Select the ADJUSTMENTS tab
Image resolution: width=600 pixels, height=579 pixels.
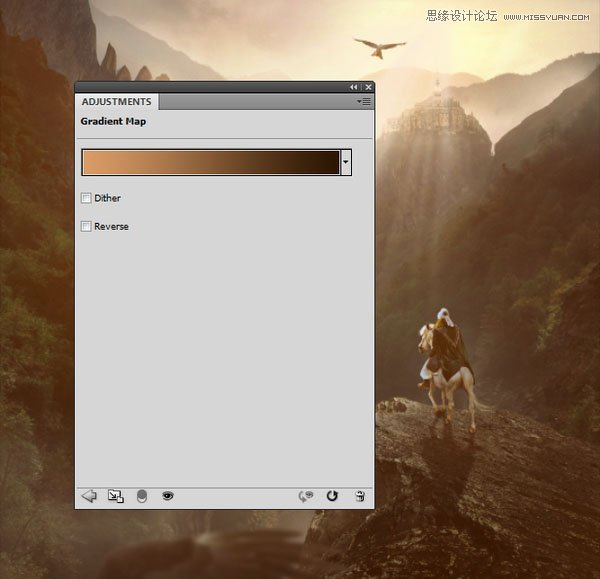(117, 102)
